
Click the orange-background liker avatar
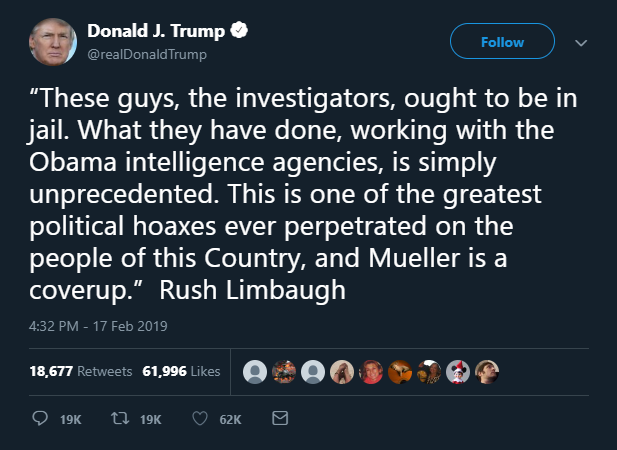coord(399,371)
